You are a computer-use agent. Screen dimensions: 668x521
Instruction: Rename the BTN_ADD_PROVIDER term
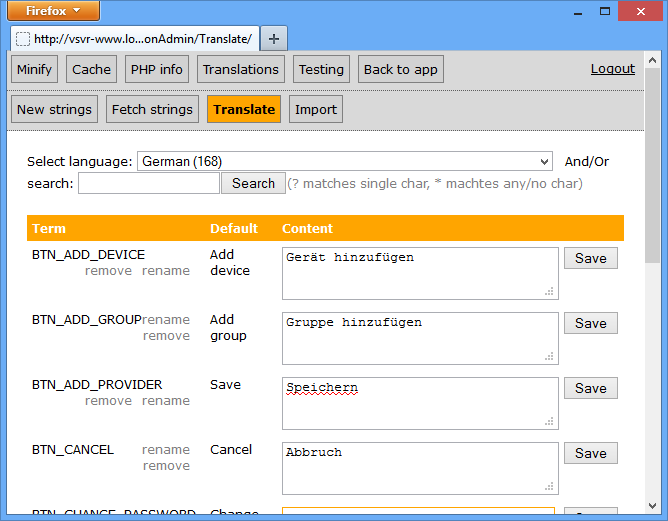click(x=166, y=400)
